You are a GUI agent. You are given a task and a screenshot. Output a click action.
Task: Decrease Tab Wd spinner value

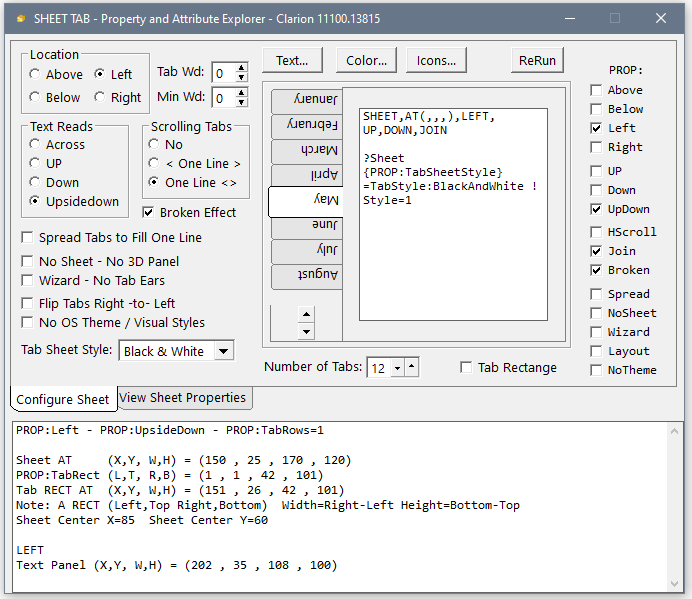(x=241, y=77)
